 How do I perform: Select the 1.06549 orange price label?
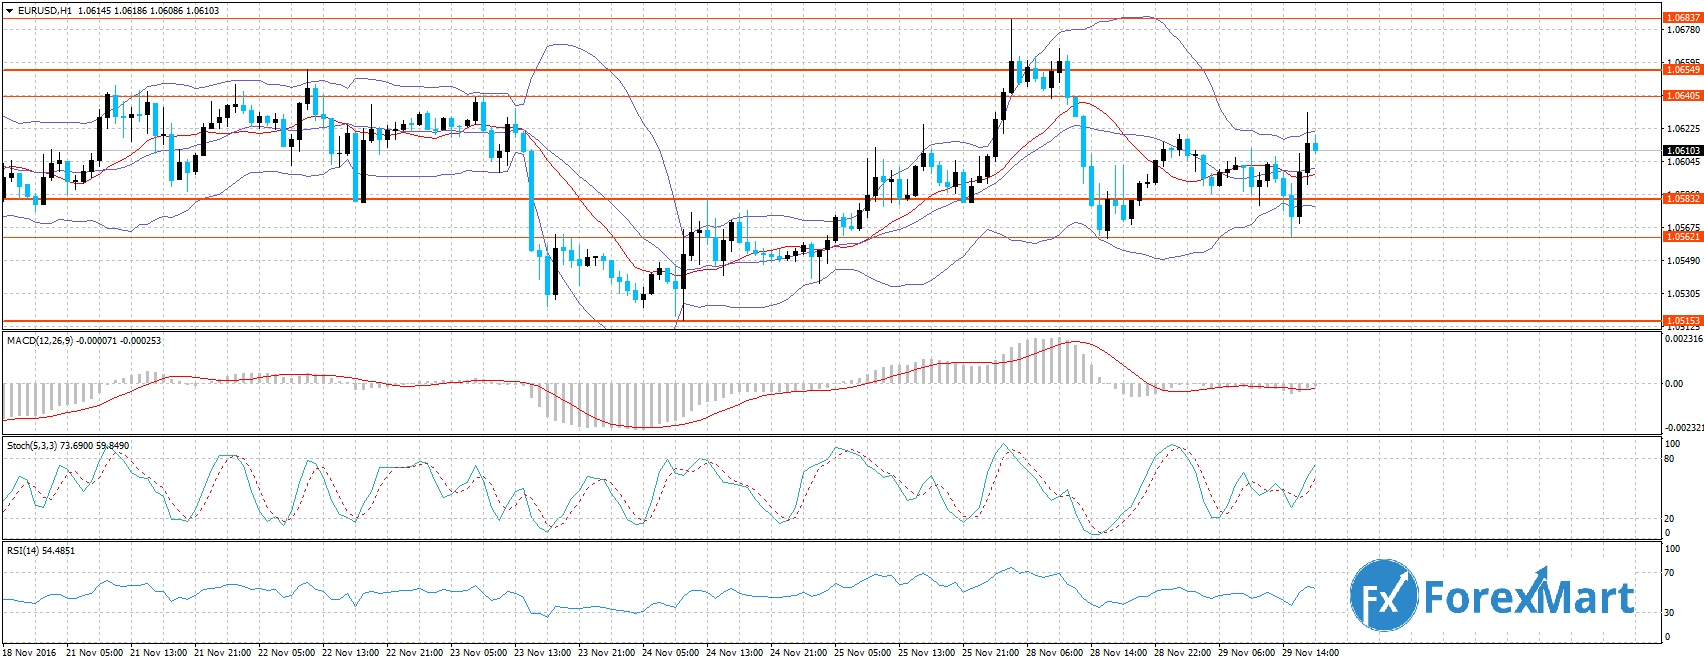click(x=1682, y=70)
